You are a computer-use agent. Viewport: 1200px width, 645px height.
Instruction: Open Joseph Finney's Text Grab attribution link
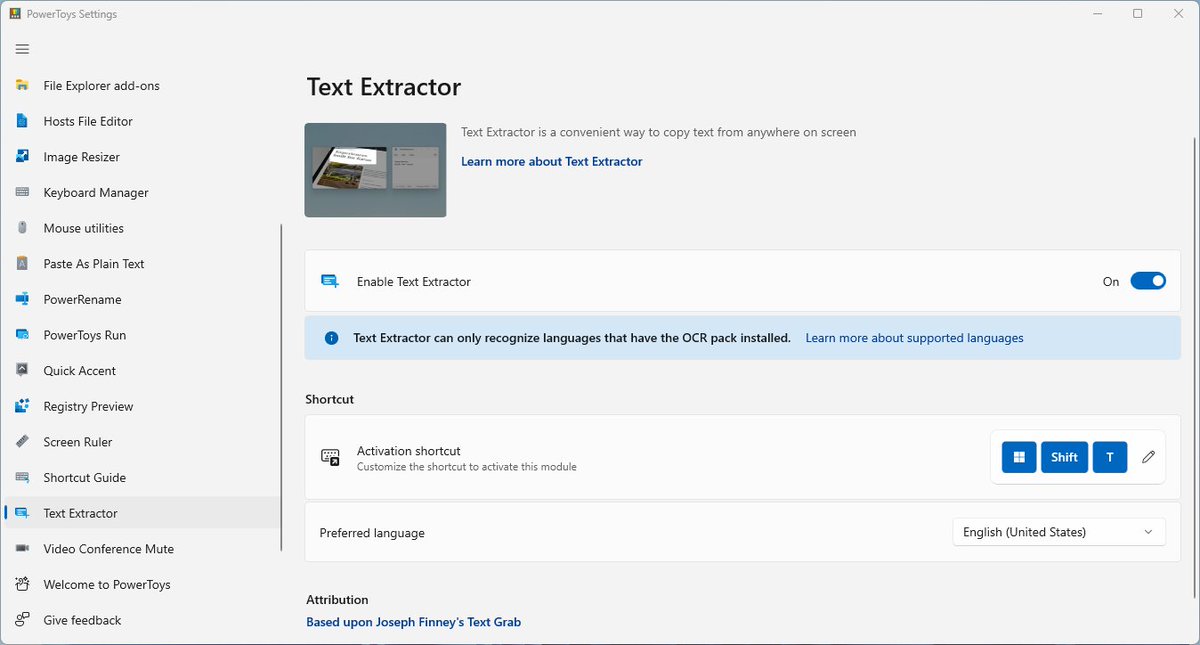[x=413, y=622]
